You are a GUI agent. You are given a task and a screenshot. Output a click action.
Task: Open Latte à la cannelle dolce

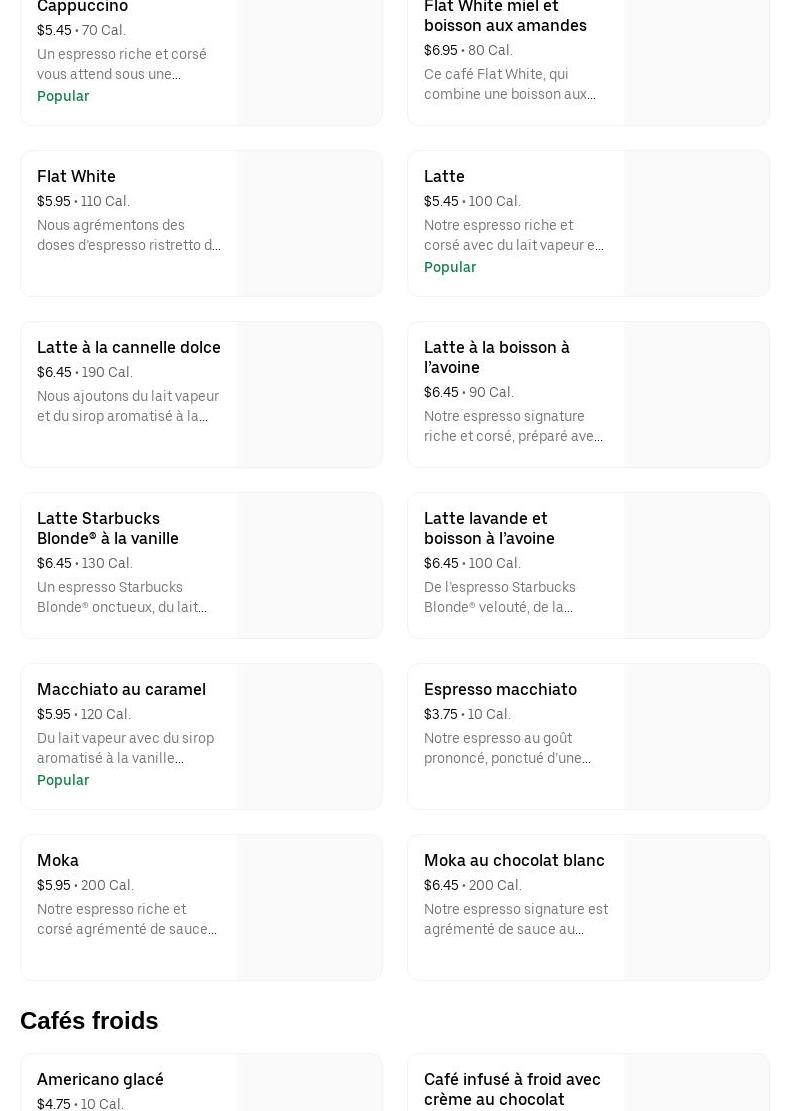click(x=129, y=348)
